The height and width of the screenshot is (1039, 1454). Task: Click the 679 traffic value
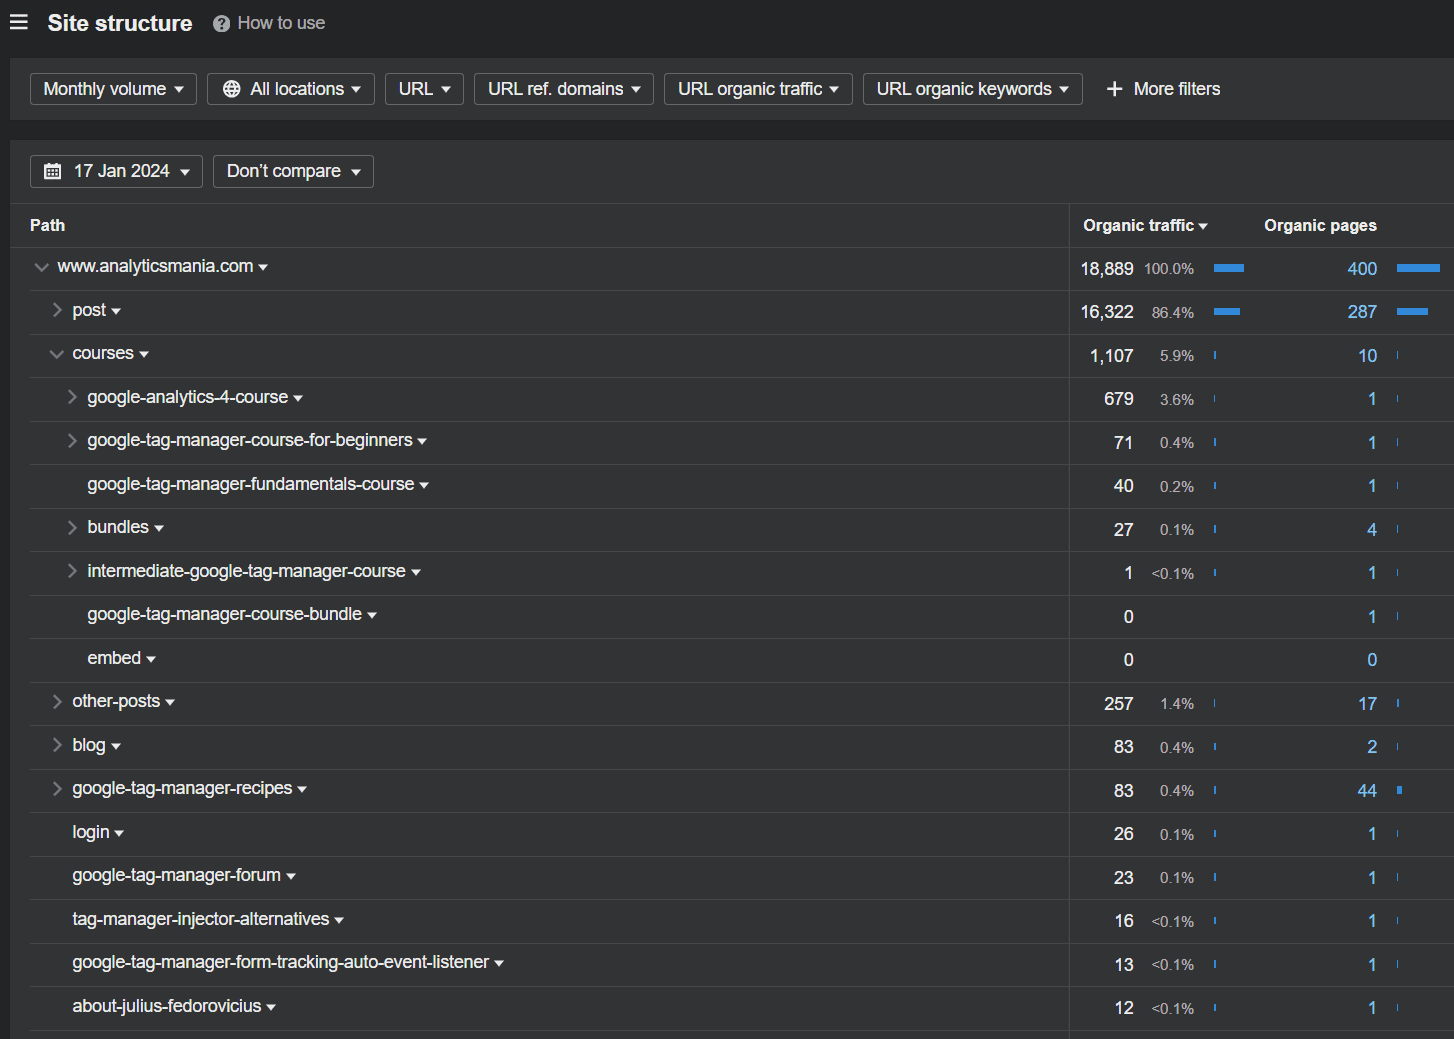coord(1119,399)
